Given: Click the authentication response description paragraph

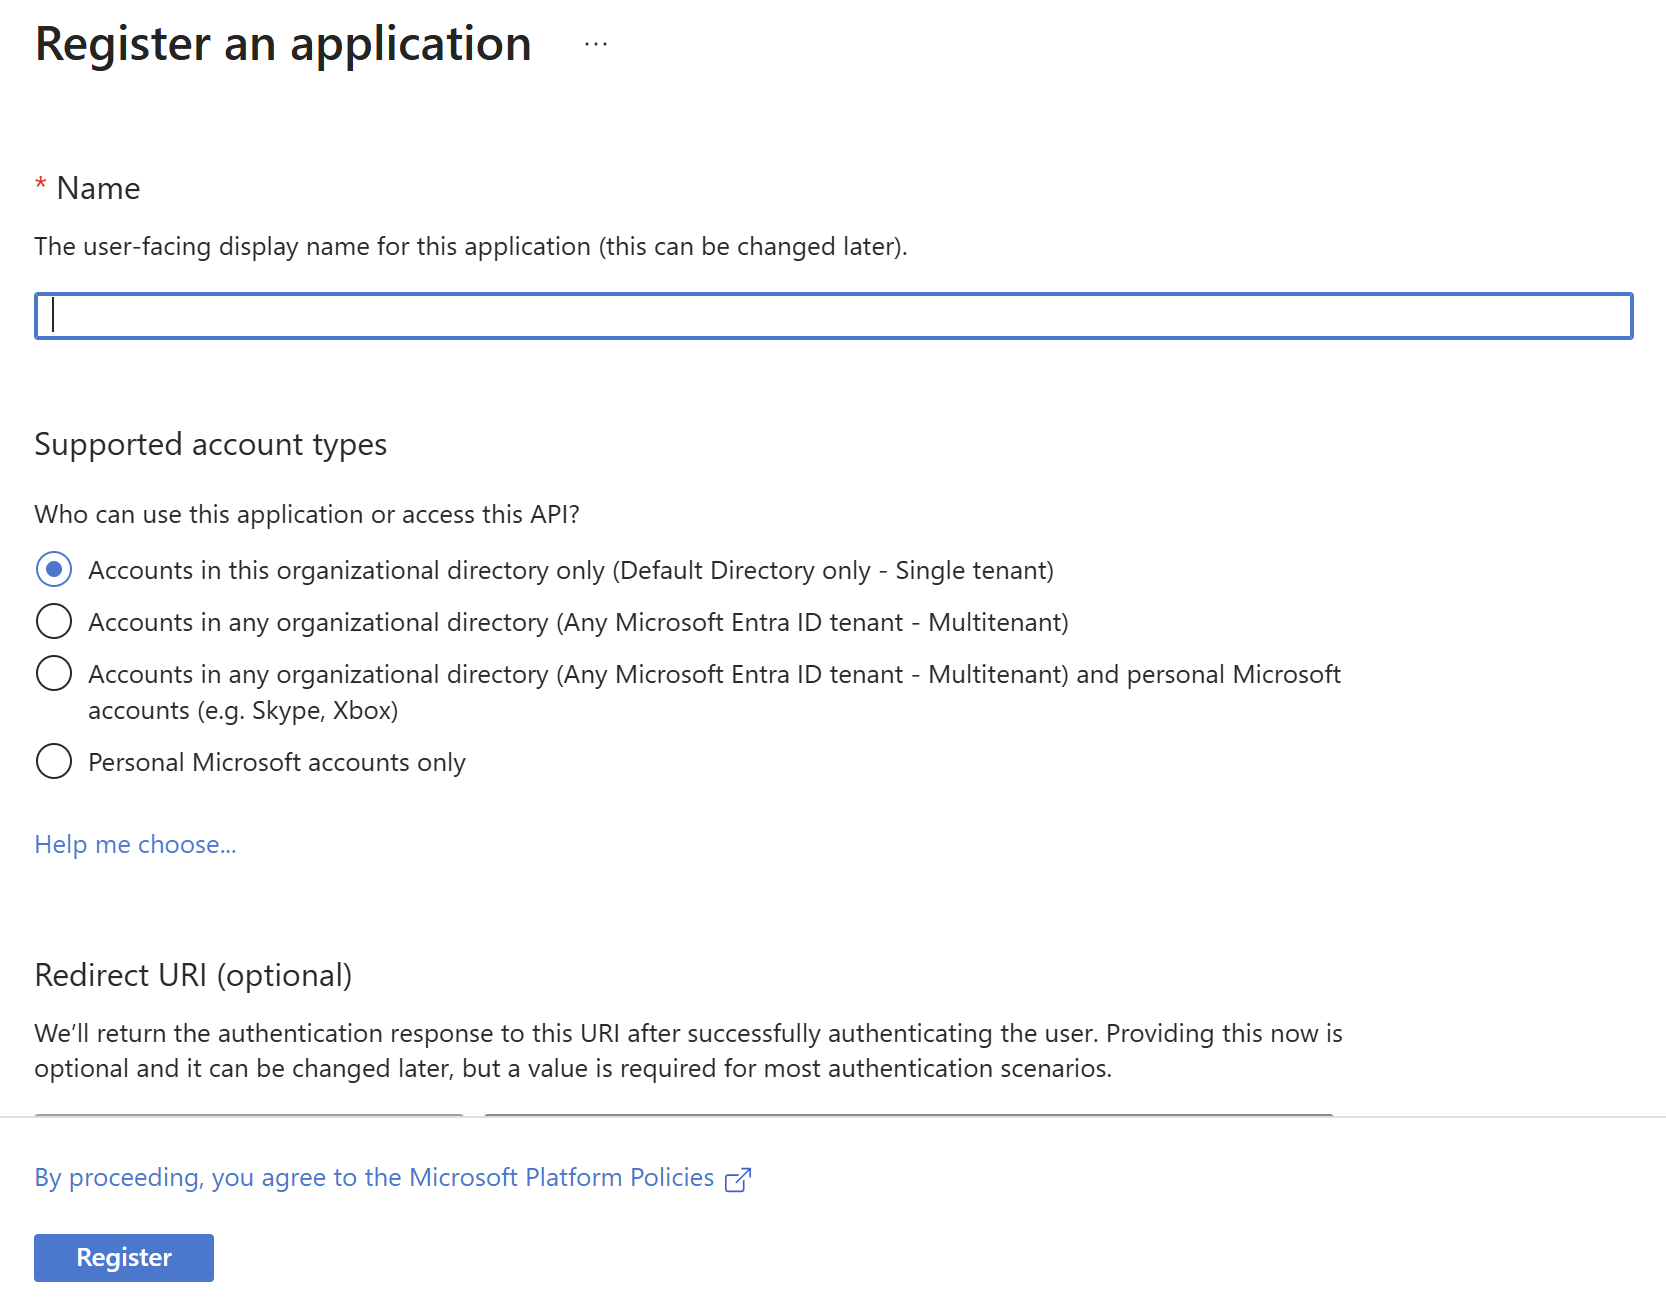Looking at the screenshot, I should (689, 1051).
